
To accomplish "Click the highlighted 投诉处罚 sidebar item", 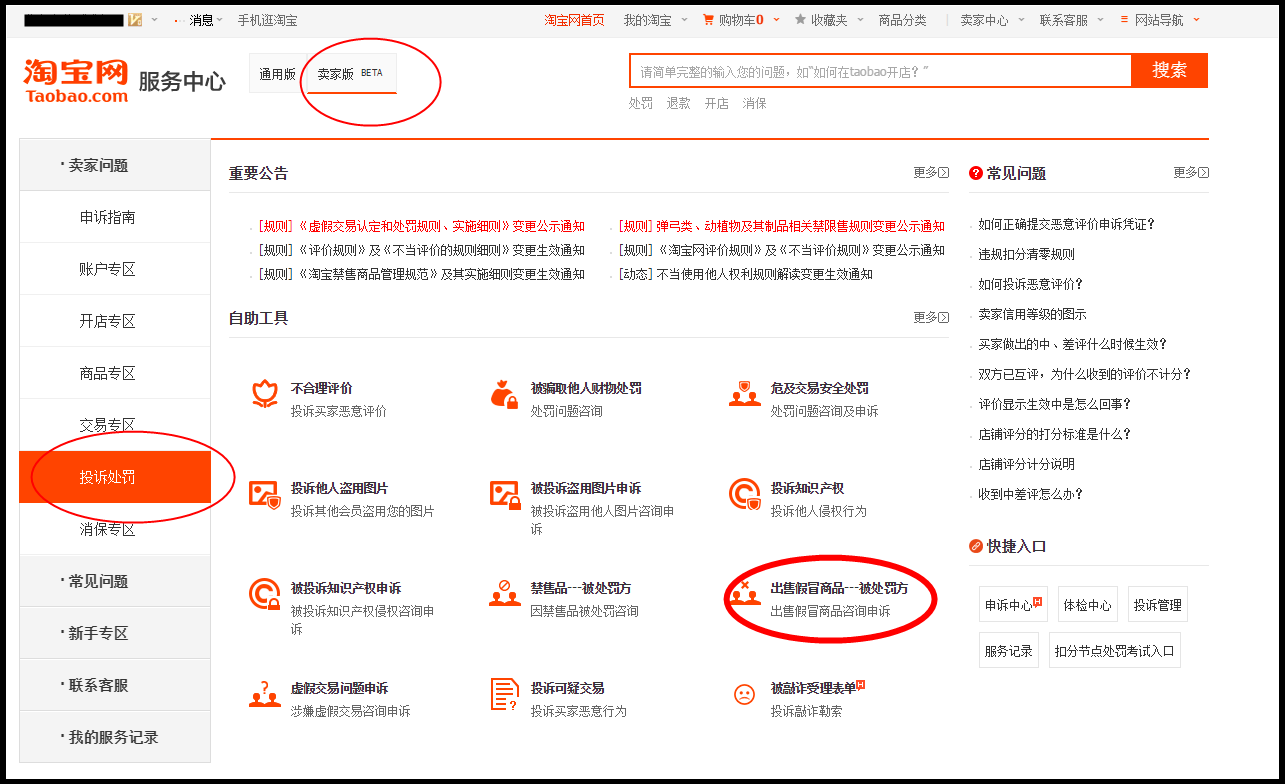I will tap(115, 477).
